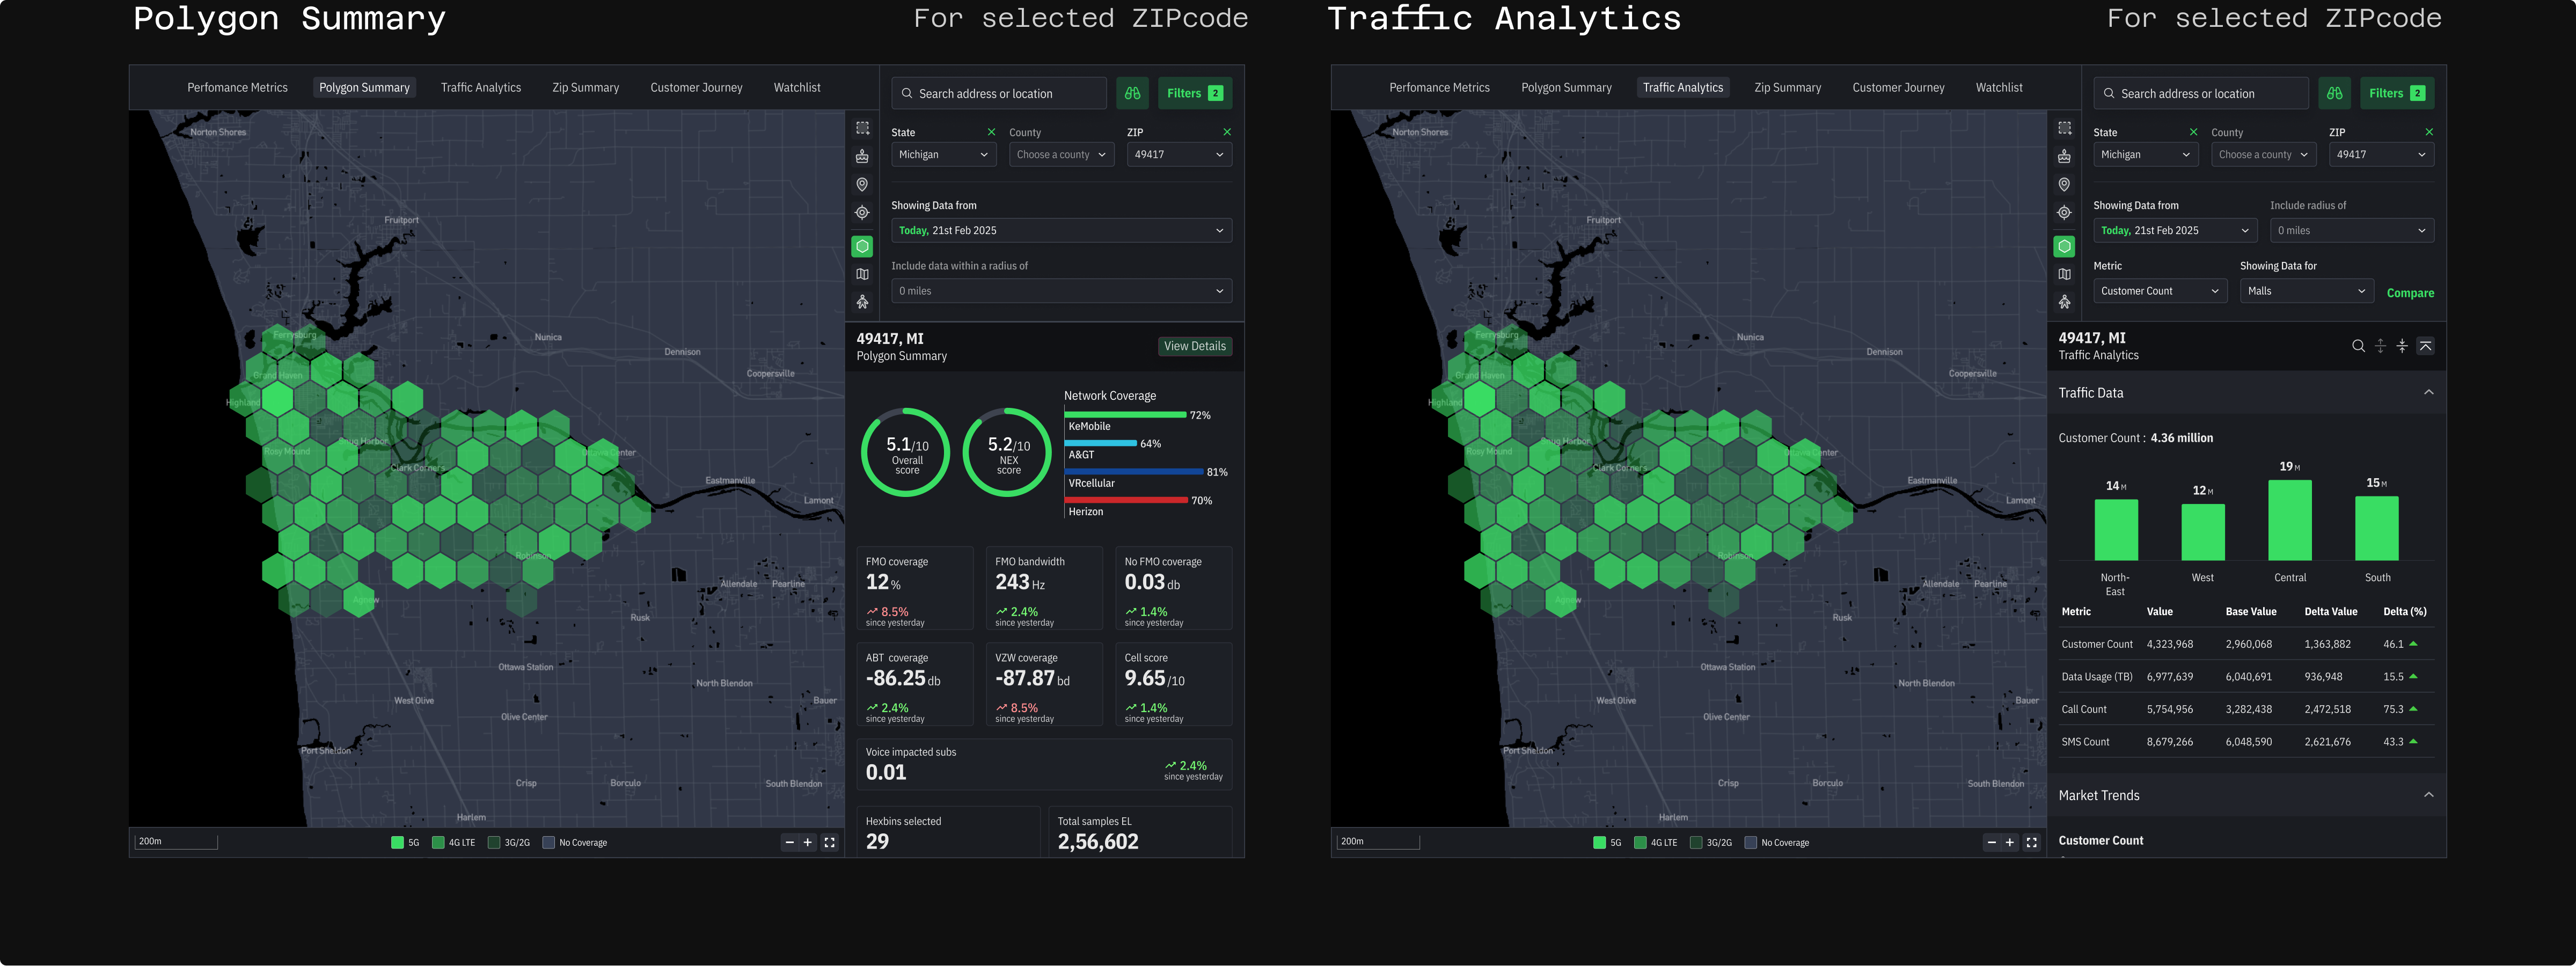Click binoculars icon in Polygon Summary panel
Screen dimensions: 2576x966
coord(1132,93)
